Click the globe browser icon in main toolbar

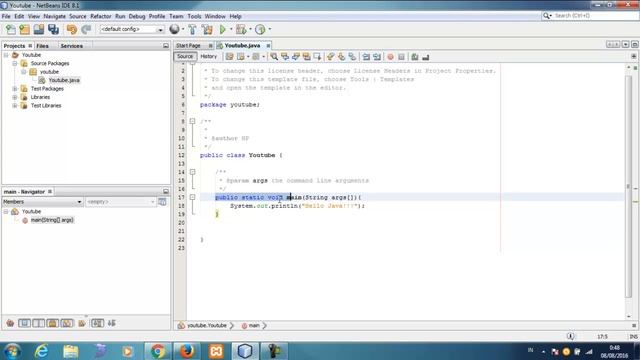coord(174,29)
